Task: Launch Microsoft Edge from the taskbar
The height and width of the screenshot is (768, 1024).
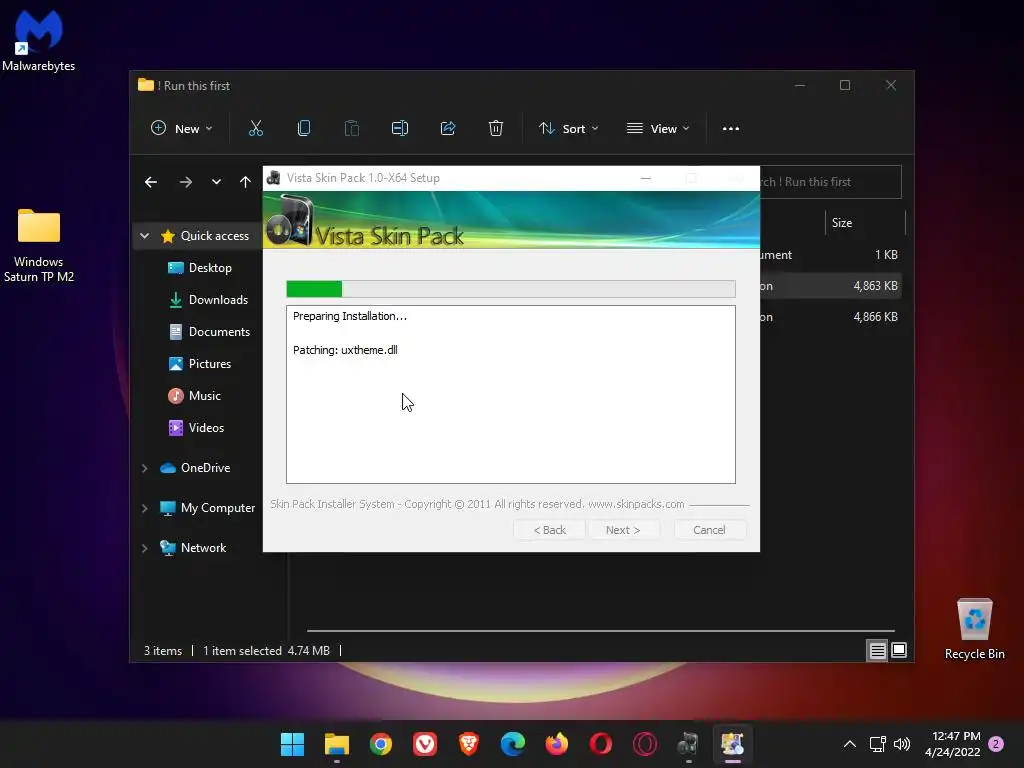Action: 513,744
